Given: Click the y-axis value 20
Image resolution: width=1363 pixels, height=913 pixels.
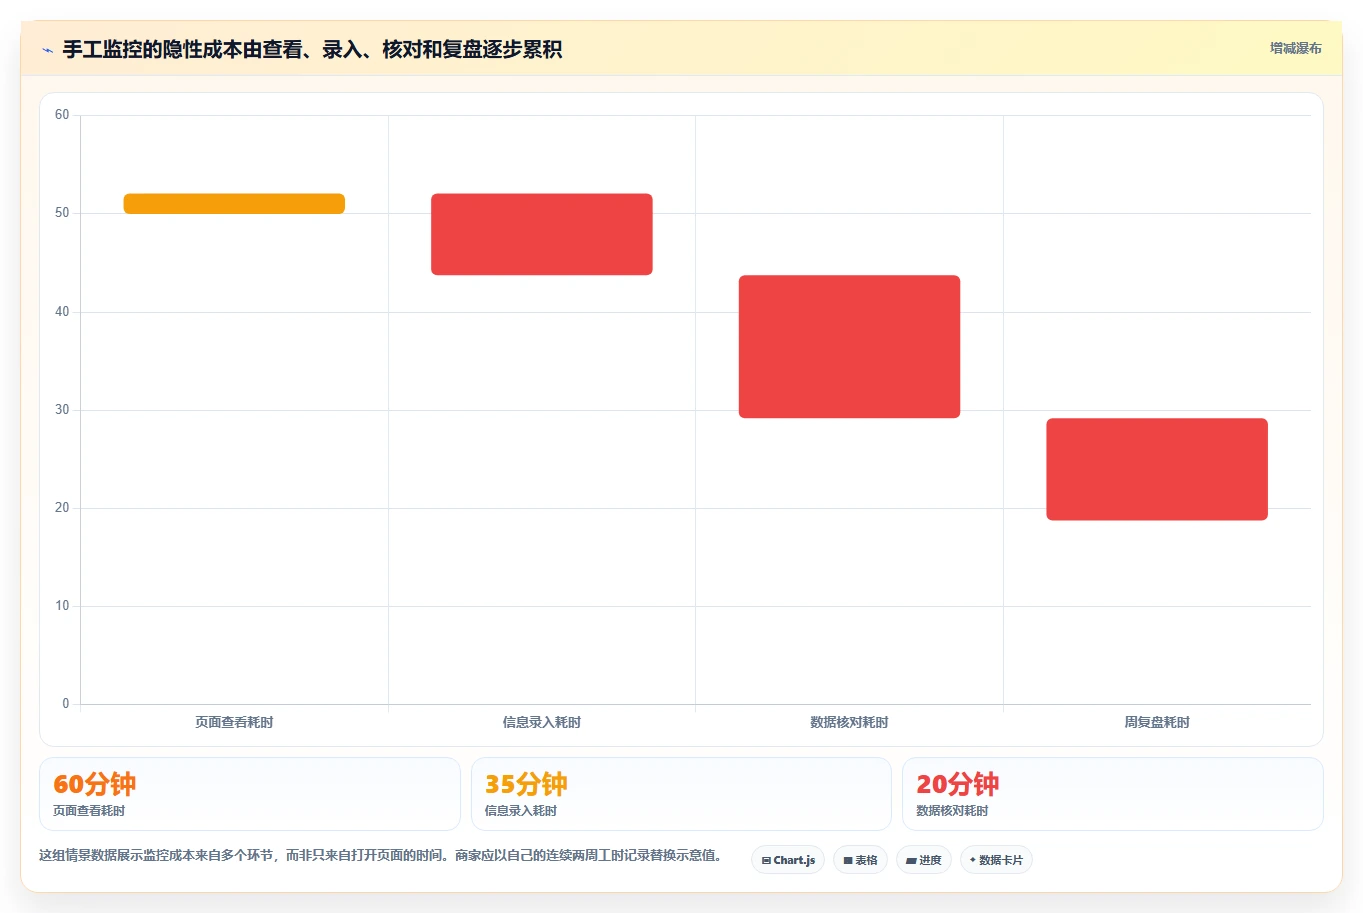Looking at the screenshot, I should pos(62,508).
